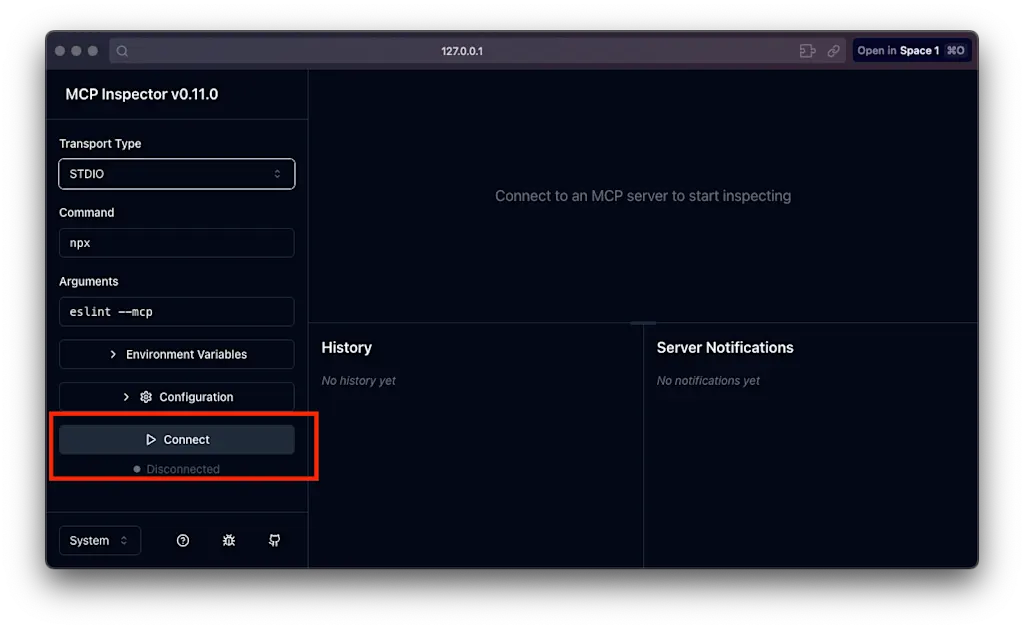Focus the Command field containing npx
Image resolution: width=1024 pixels, height=629 pixels.
click(176, 243)
